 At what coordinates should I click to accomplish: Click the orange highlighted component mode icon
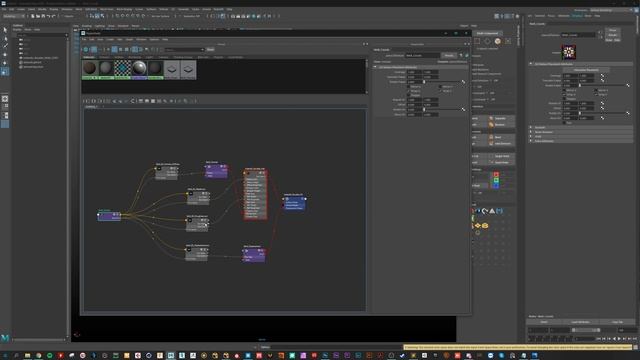click(498, 41)
